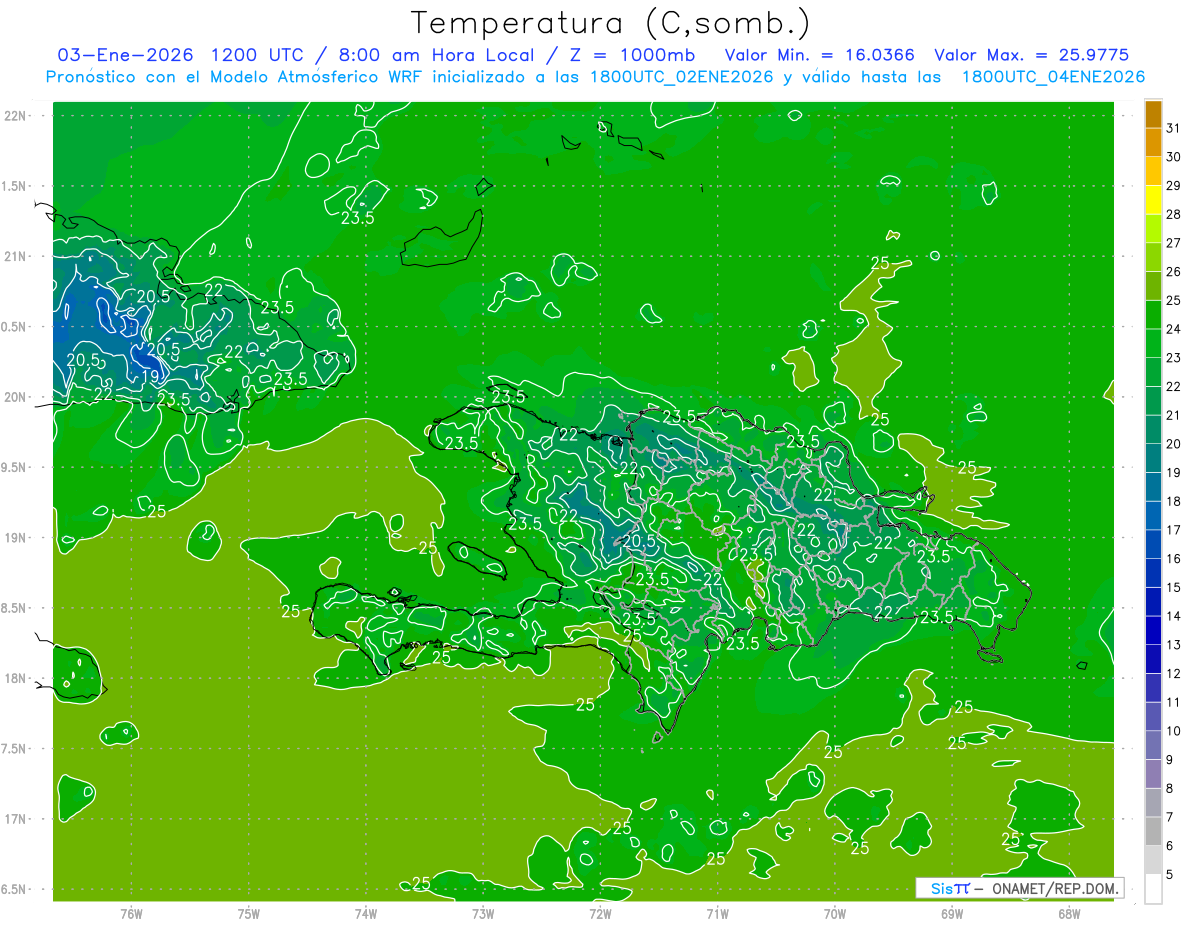Click the '19N' latitude axis label

tap(15, 537)
